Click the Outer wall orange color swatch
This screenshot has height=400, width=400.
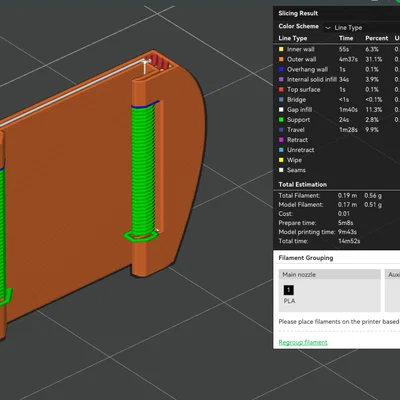pos(281,59)
